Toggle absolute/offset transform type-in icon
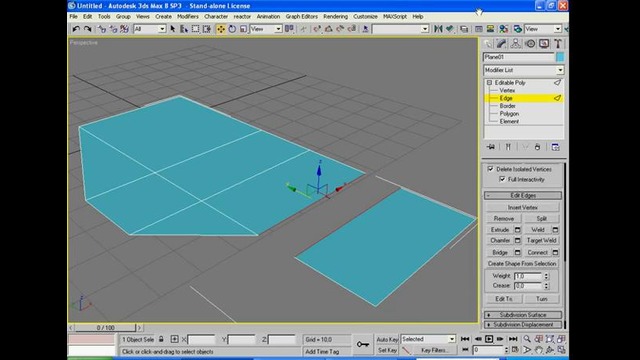This screenshot has height=360, width=640. [174, 339]
